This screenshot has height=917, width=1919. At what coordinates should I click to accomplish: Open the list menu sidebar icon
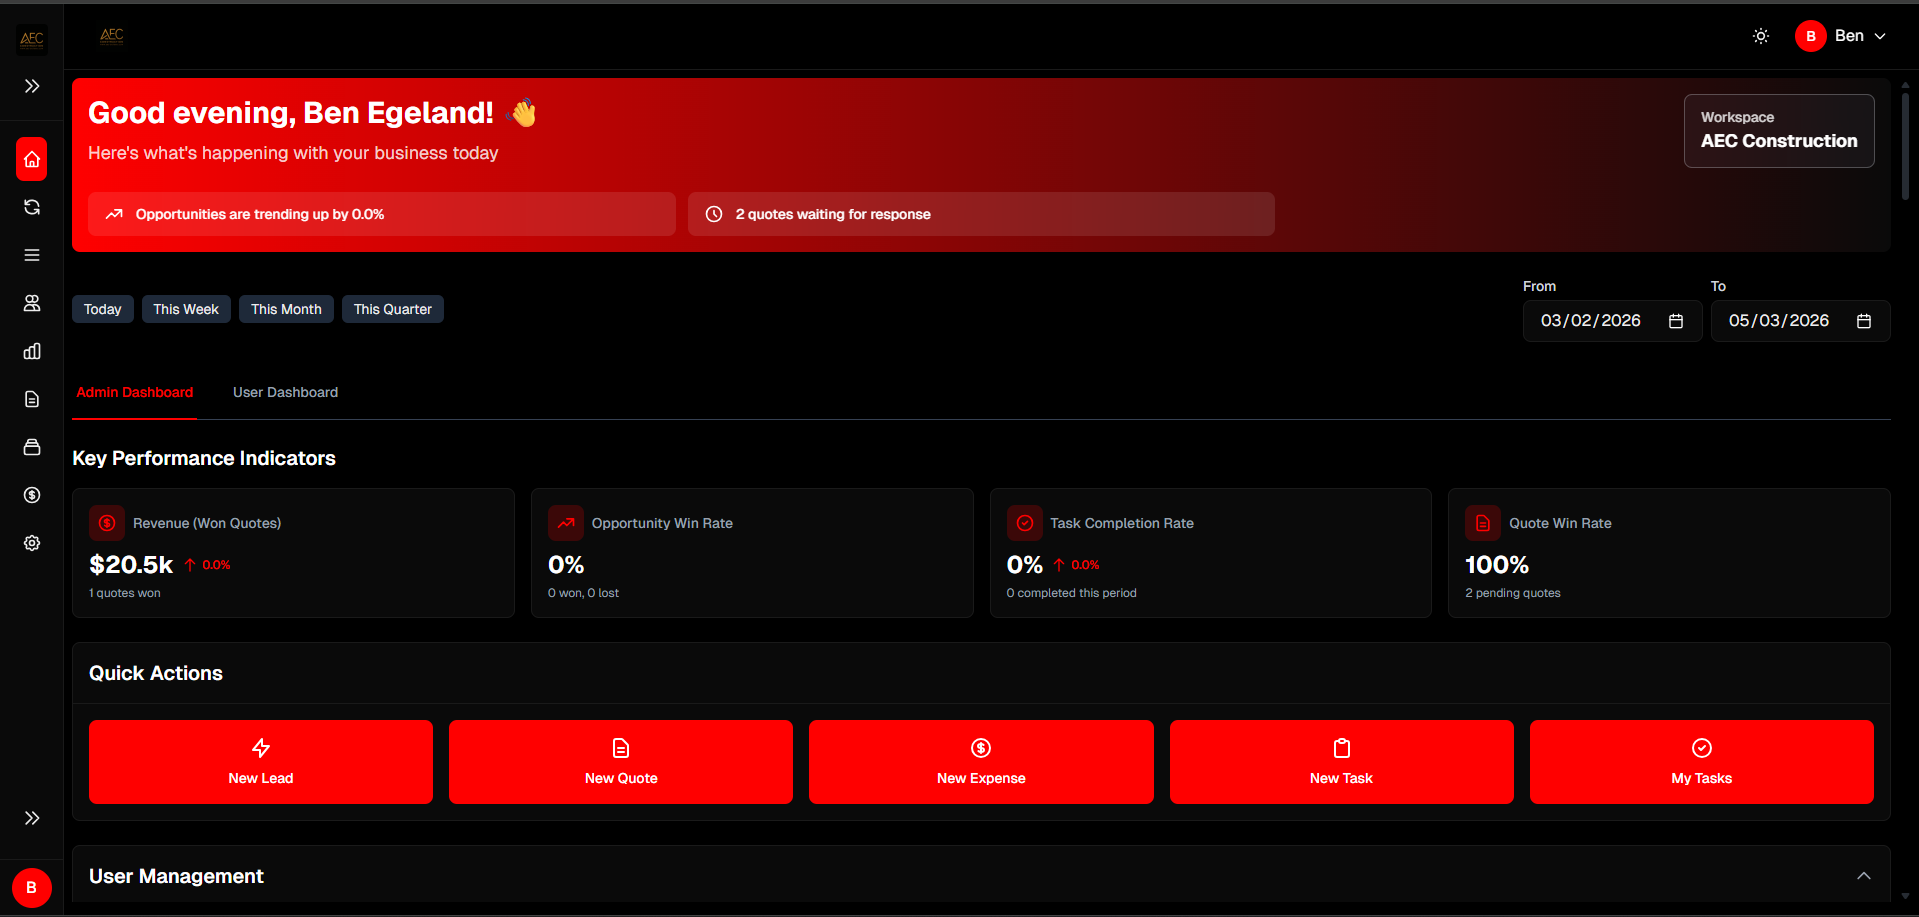click(32, 255)
